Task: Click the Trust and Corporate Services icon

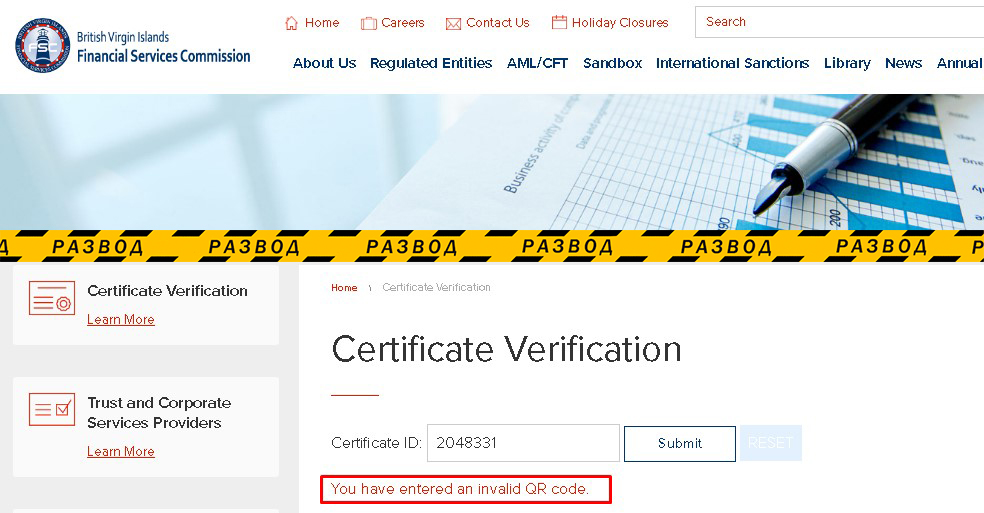Action: (52, 409)
